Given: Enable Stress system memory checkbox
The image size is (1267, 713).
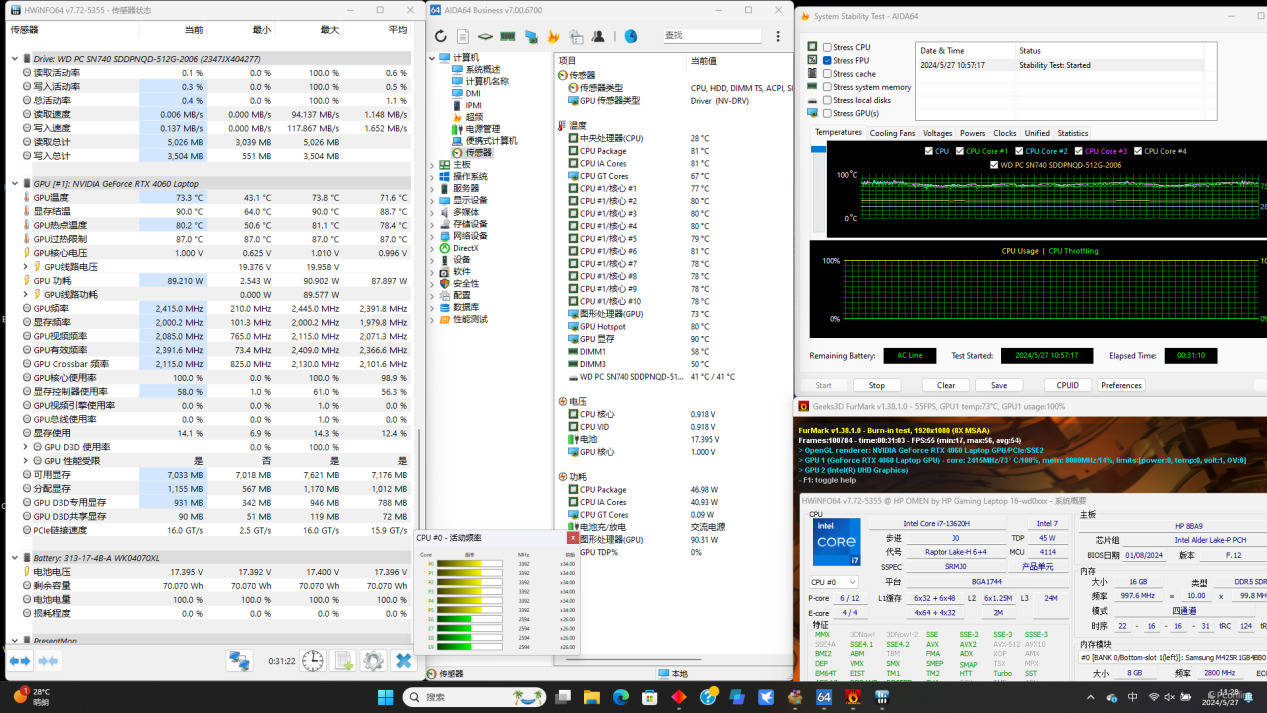Looking at the screenshot, I should [x=827, y=87].
